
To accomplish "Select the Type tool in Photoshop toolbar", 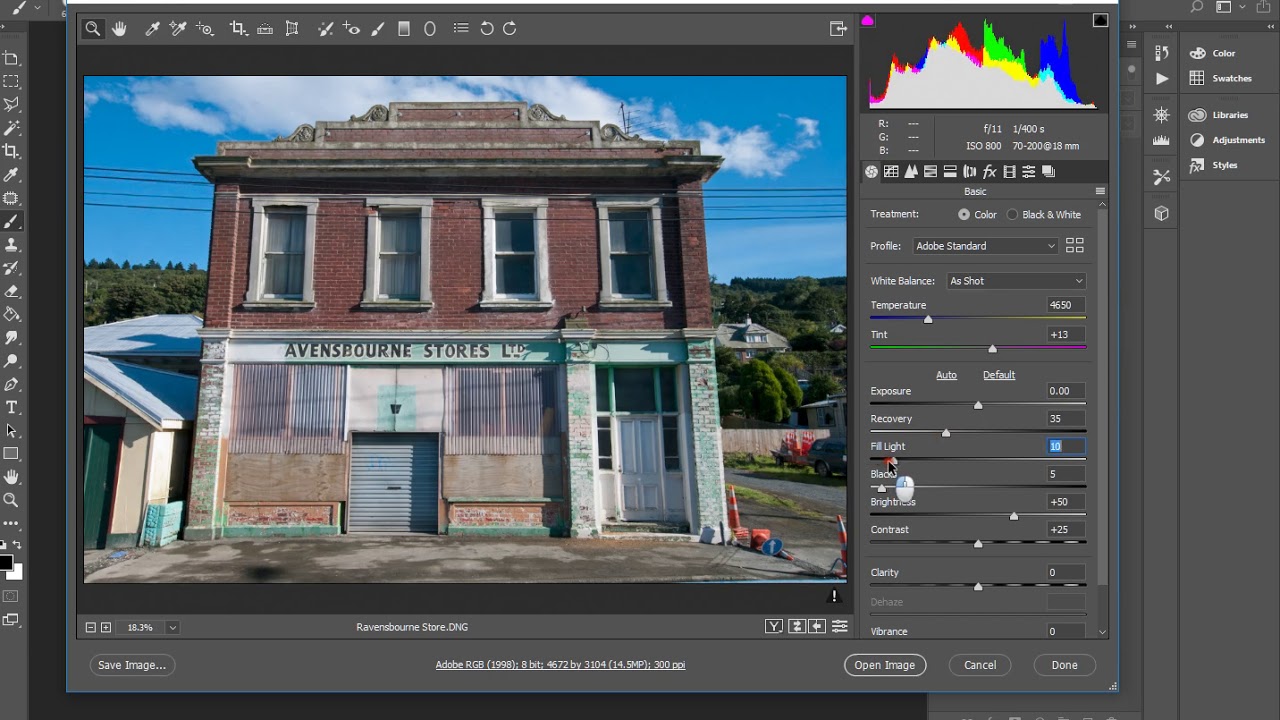I will click(x=12, y=407).
